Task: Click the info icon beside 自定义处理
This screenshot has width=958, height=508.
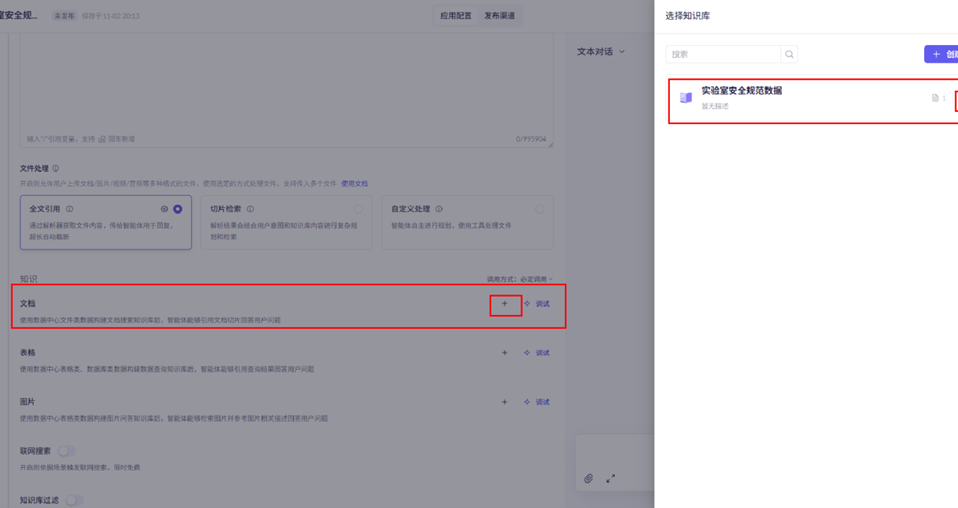Action: coord(439,209)
